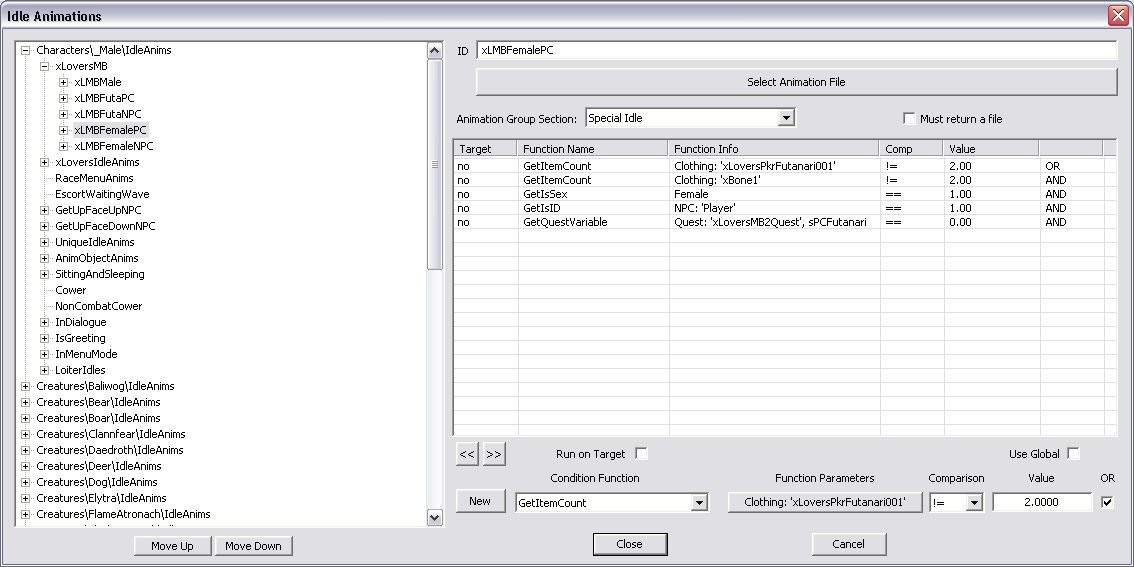Expand the xLMBFutaPC node
The image size is (1134, 567).
(x=64, y=98)
